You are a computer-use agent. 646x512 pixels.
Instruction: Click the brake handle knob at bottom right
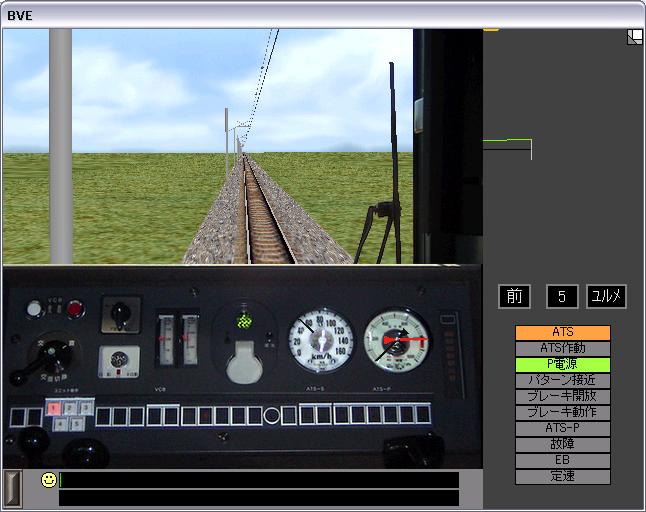(x=413, y=449)
